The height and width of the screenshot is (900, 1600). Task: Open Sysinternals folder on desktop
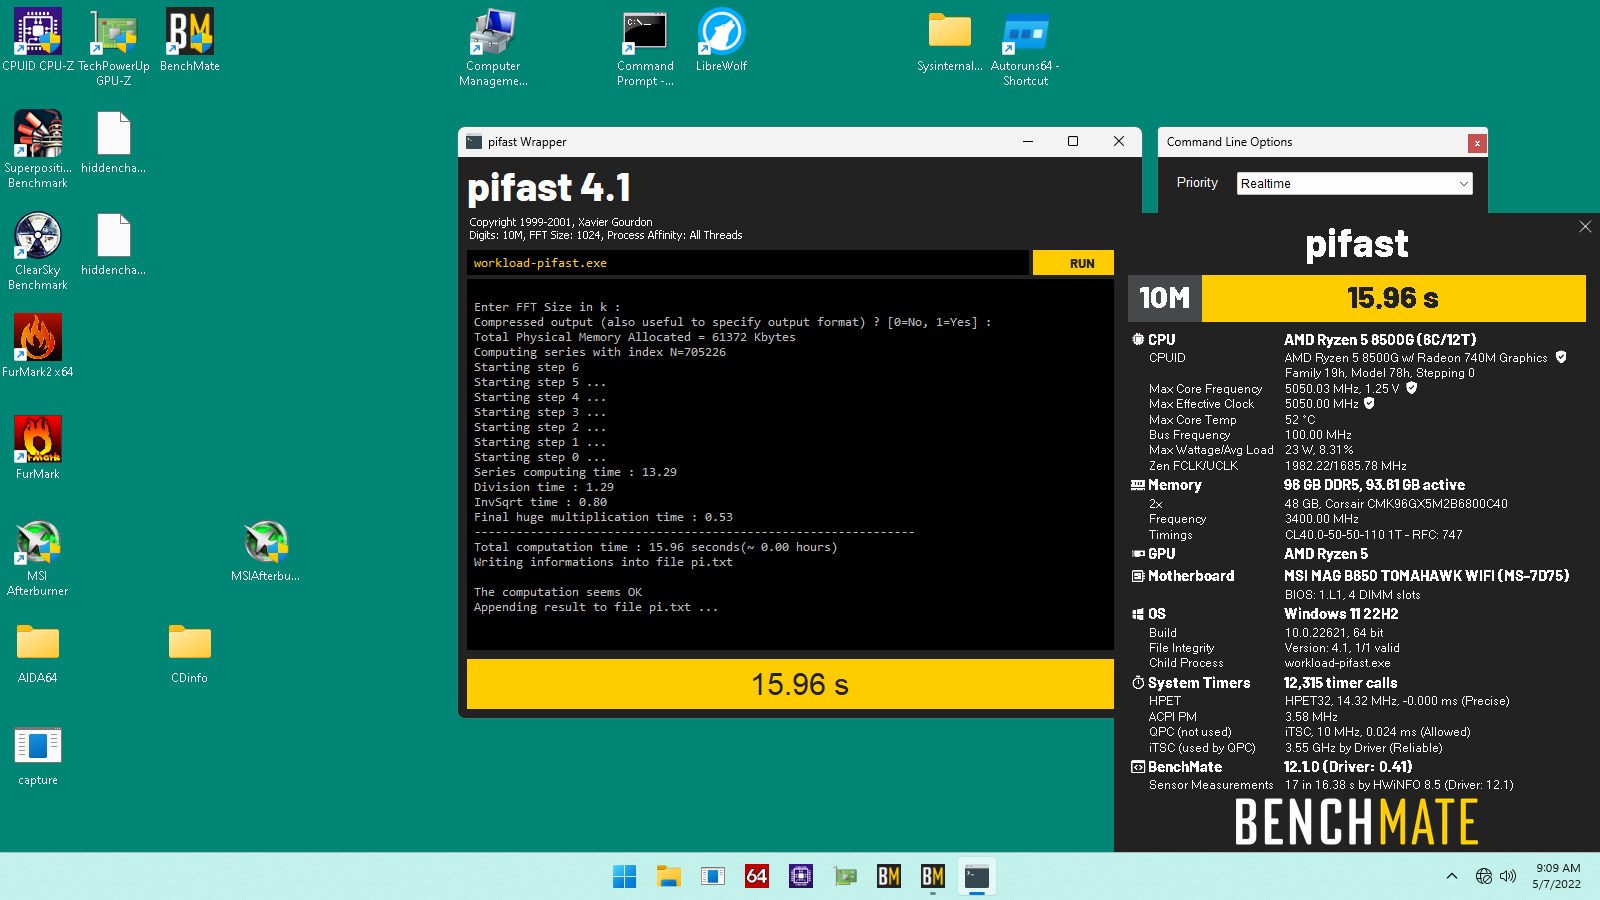pyautogui.click(x=950, y=41)
